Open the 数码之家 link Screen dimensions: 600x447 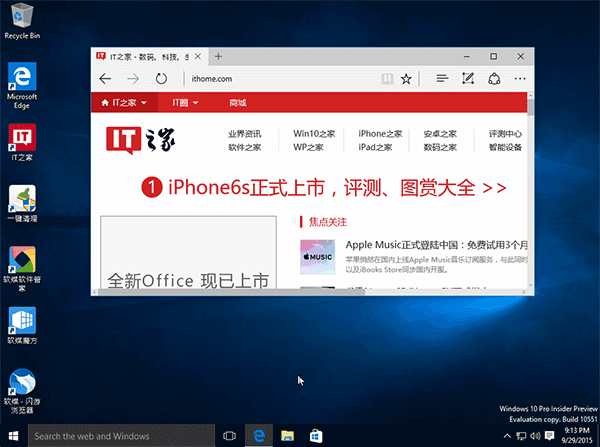(x=440, y=147)
